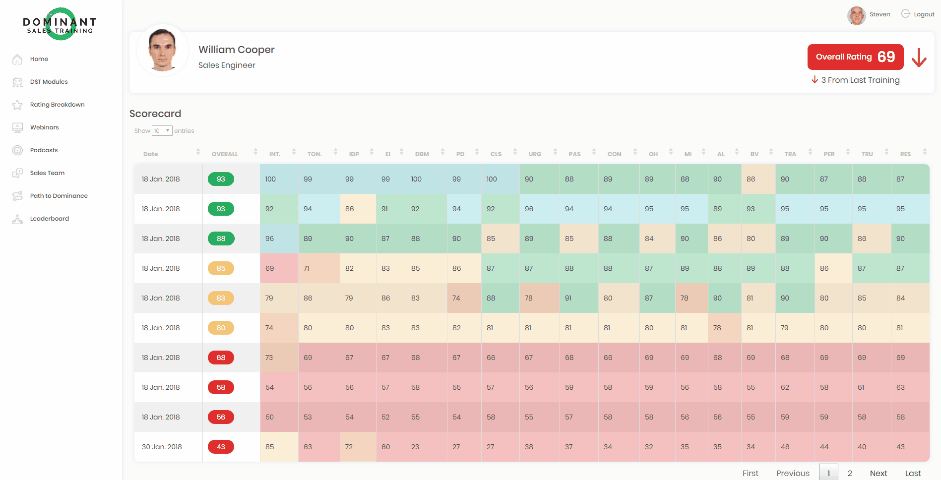Click the First pagination link

tap(750, 473)
